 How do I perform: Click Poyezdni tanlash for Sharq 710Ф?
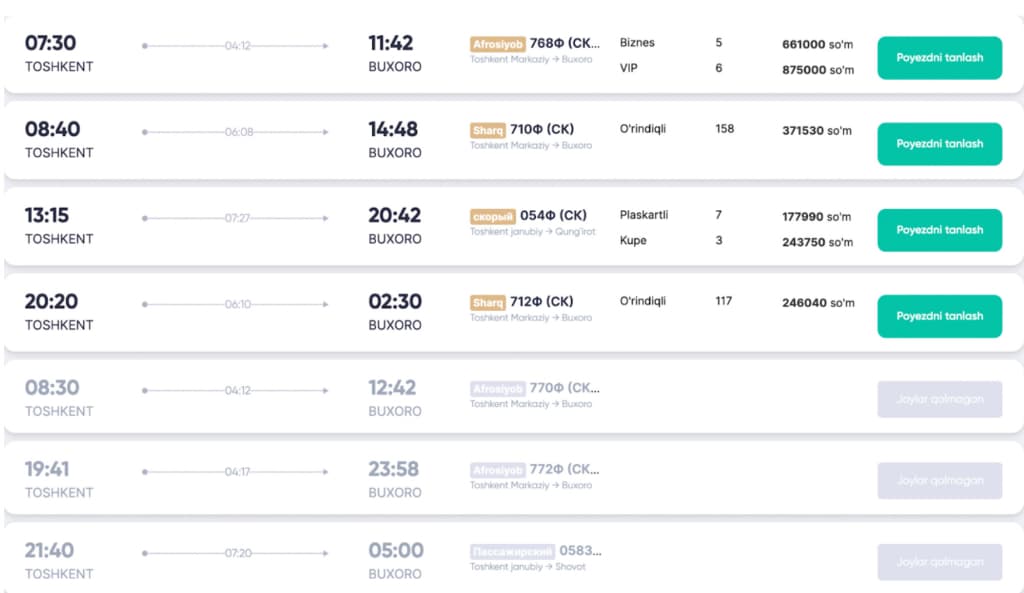click(x=939, y=144)
